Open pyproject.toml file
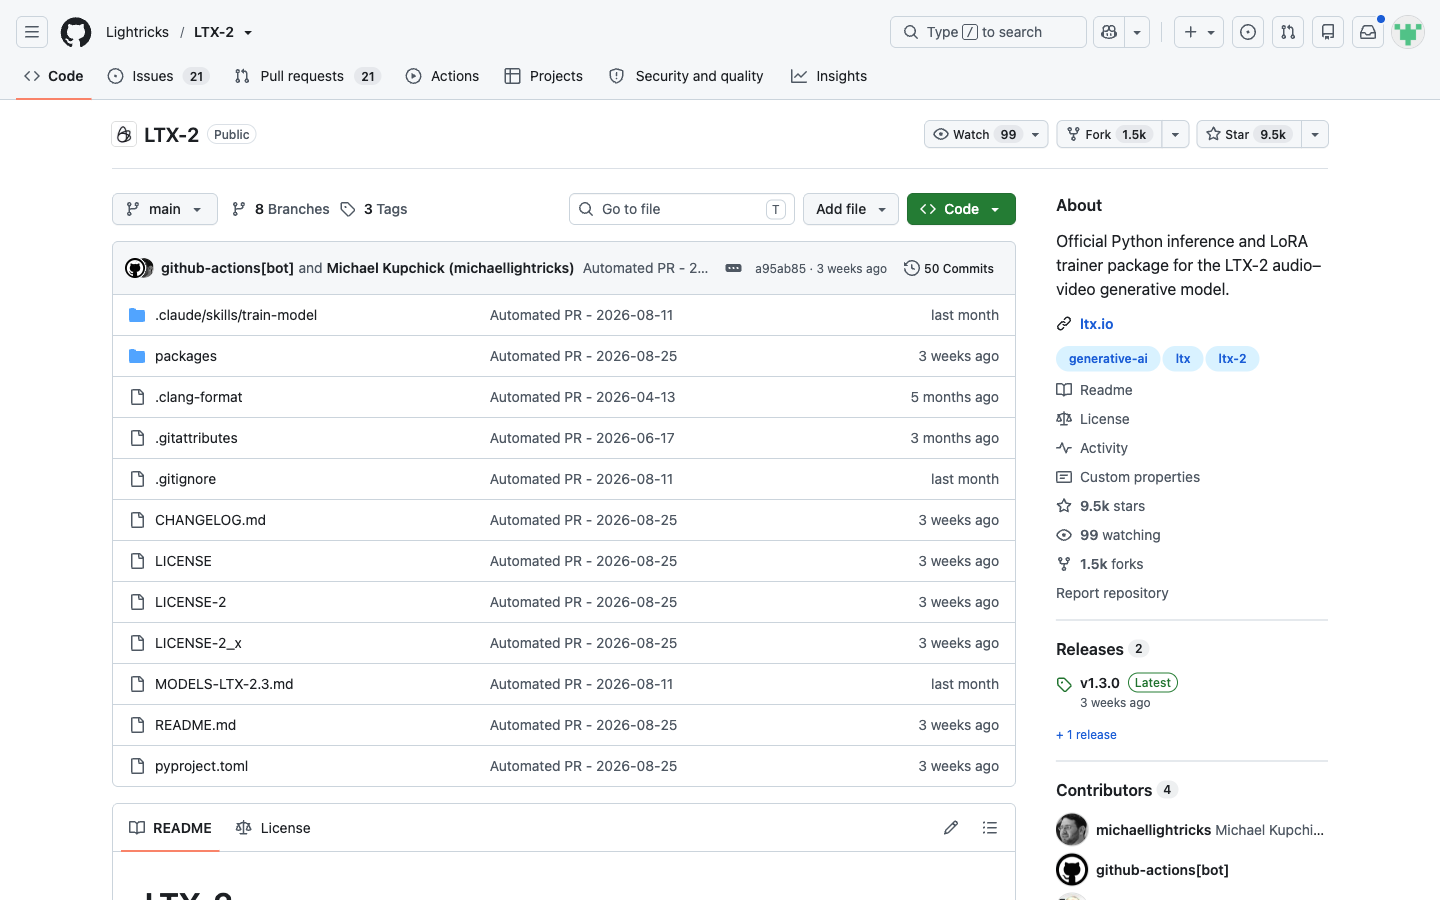 [x=201, y=766]
